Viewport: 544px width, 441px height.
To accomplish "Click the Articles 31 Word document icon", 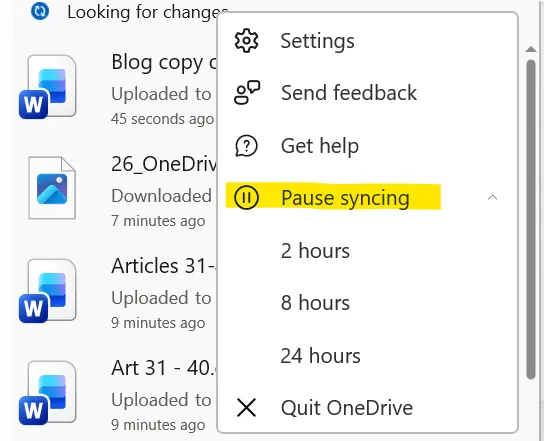I will point(48,291).
